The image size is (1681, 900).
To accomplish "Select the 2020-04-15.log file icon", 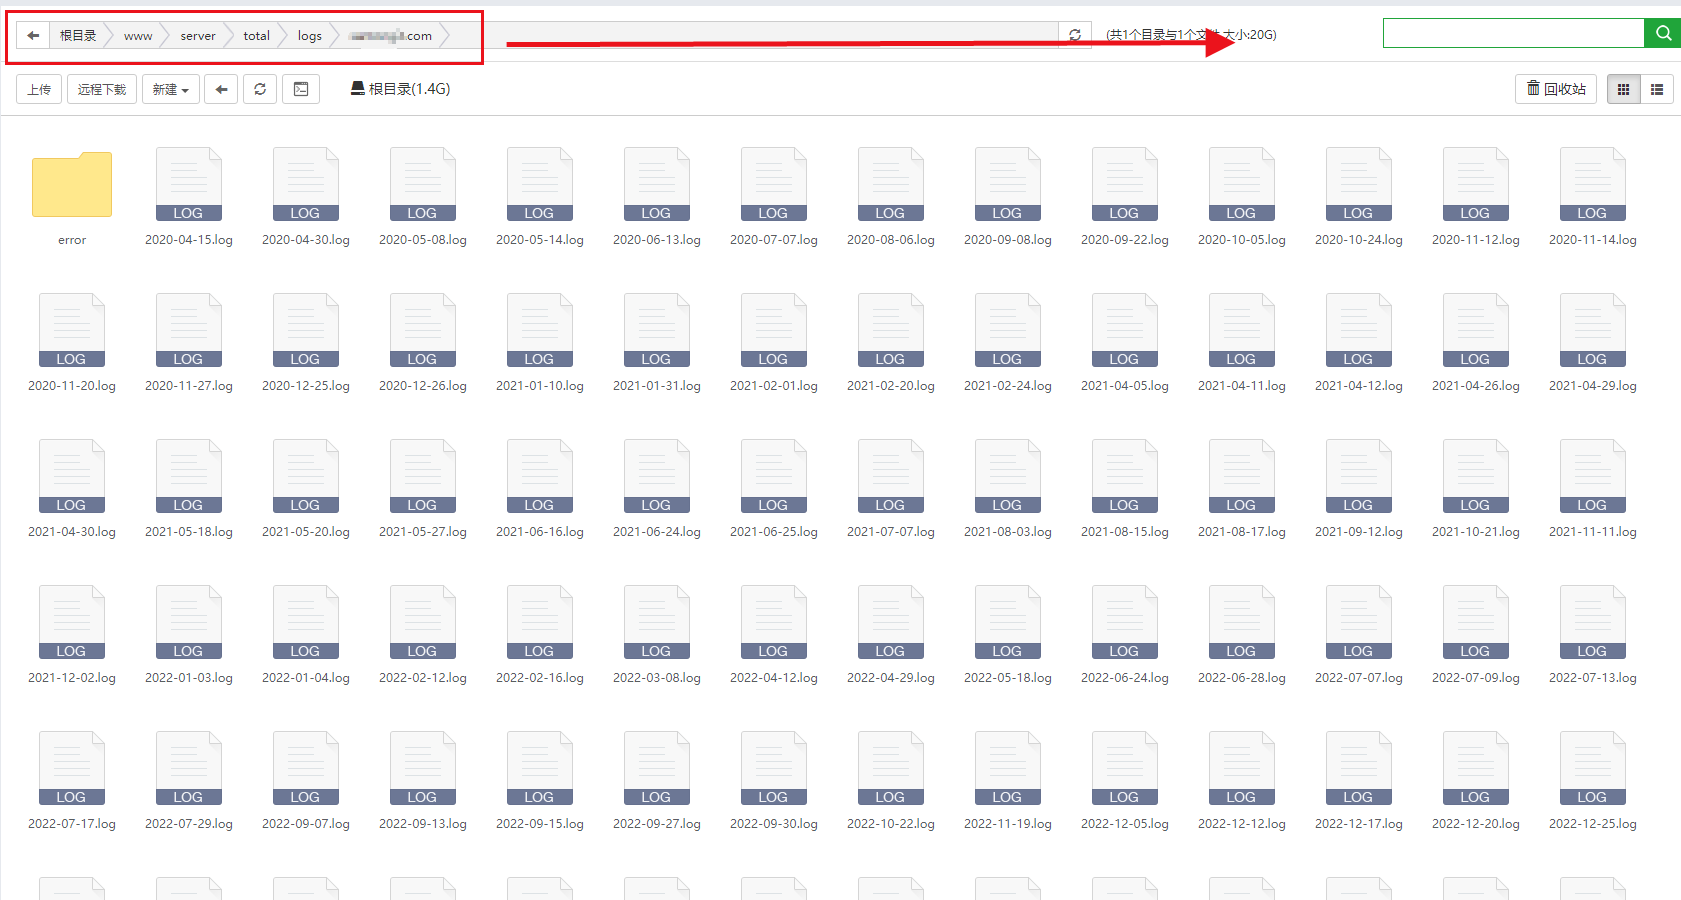I will click(x=188, y=184).
